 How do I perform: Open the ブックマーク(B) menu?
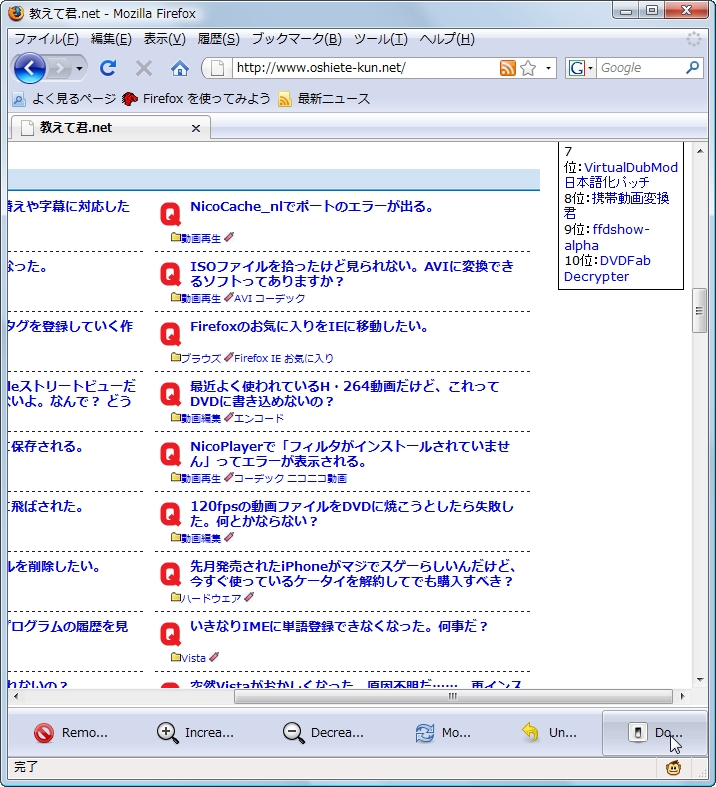pos(297,39)
